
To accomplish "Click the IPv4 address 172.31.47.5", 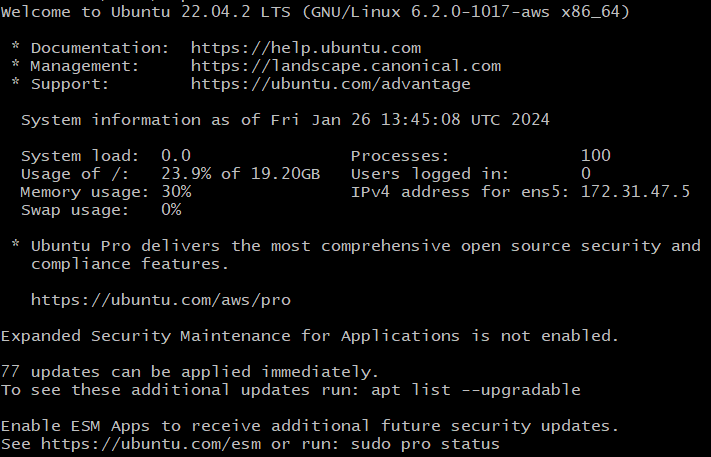I will [x=635, y=192].
